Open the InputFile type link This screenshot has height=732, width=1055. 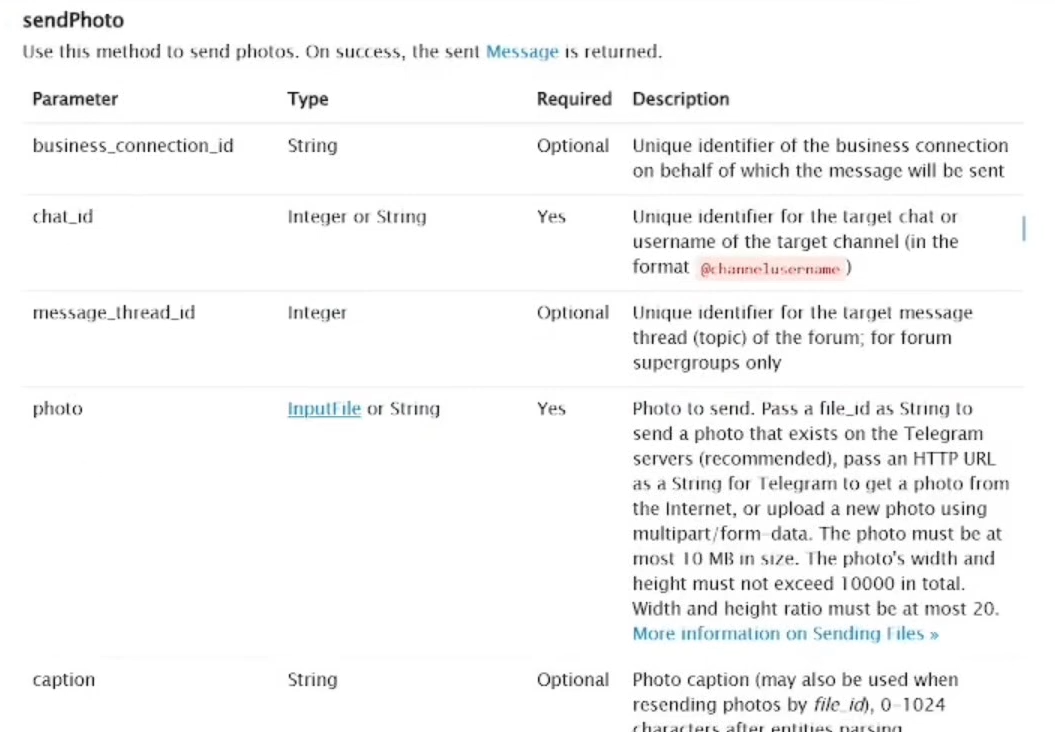point(324,409)
